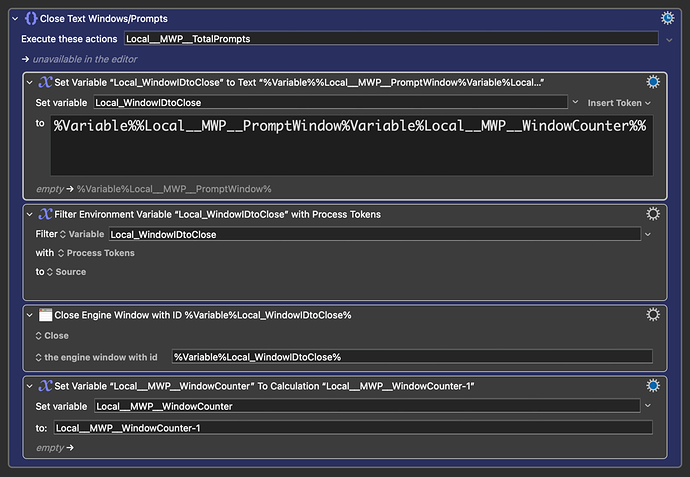Open gear menu of Close Engine Window action
The width and height of the screenshot is (690, 477).
[653, 315]
